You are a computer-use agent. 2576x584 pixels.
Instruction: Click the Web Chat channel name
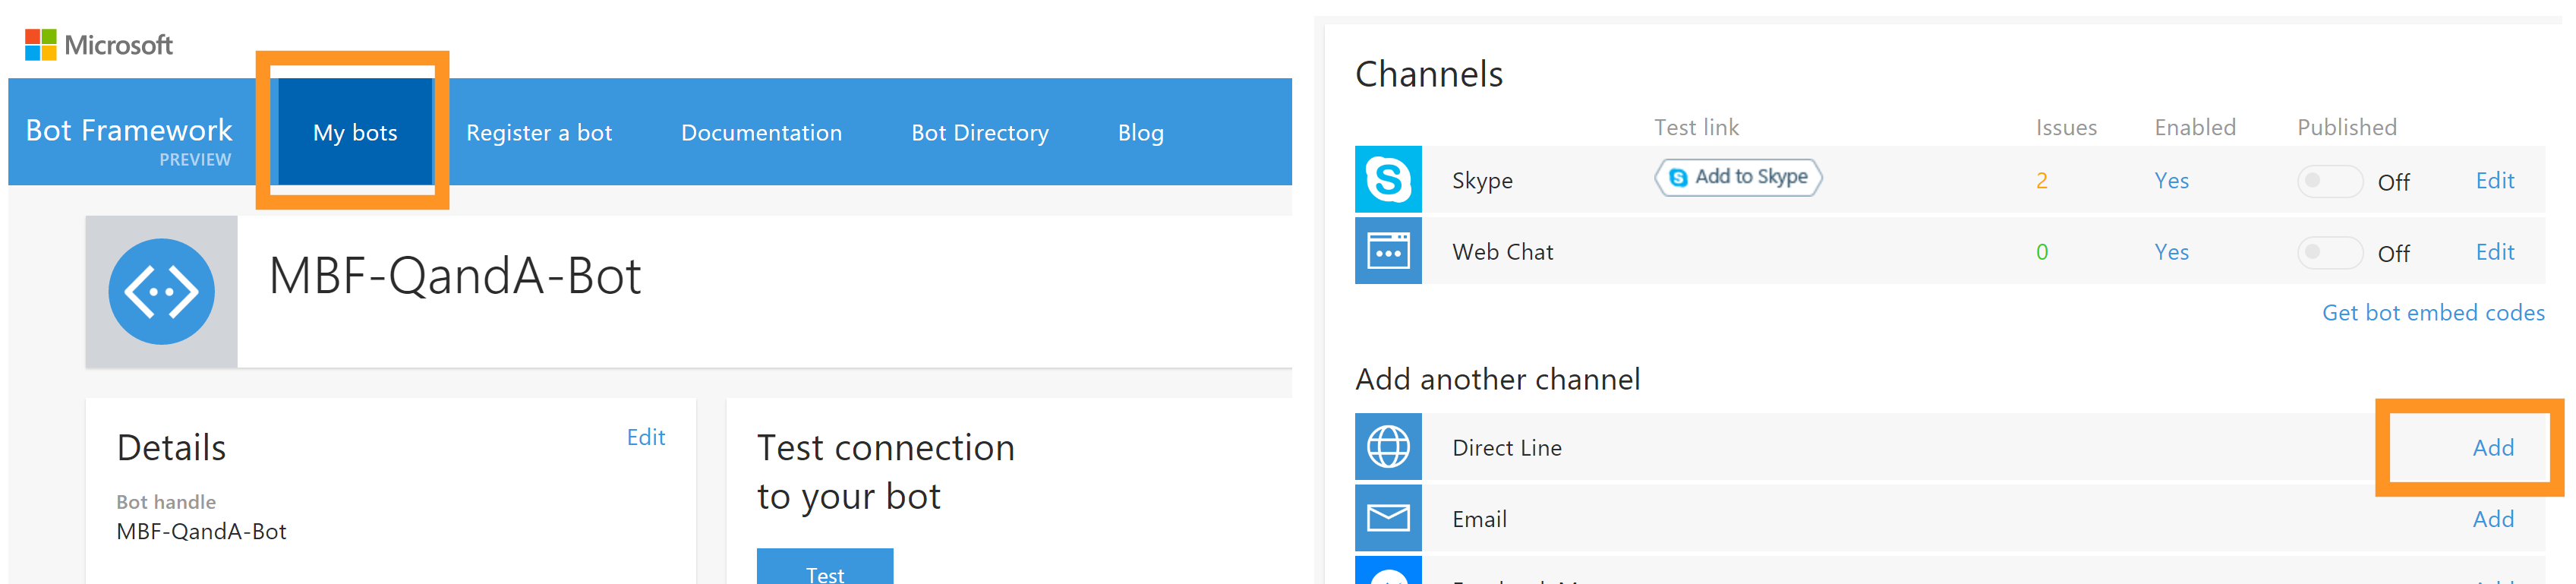pyautogui.click(x=1502, y=251)
